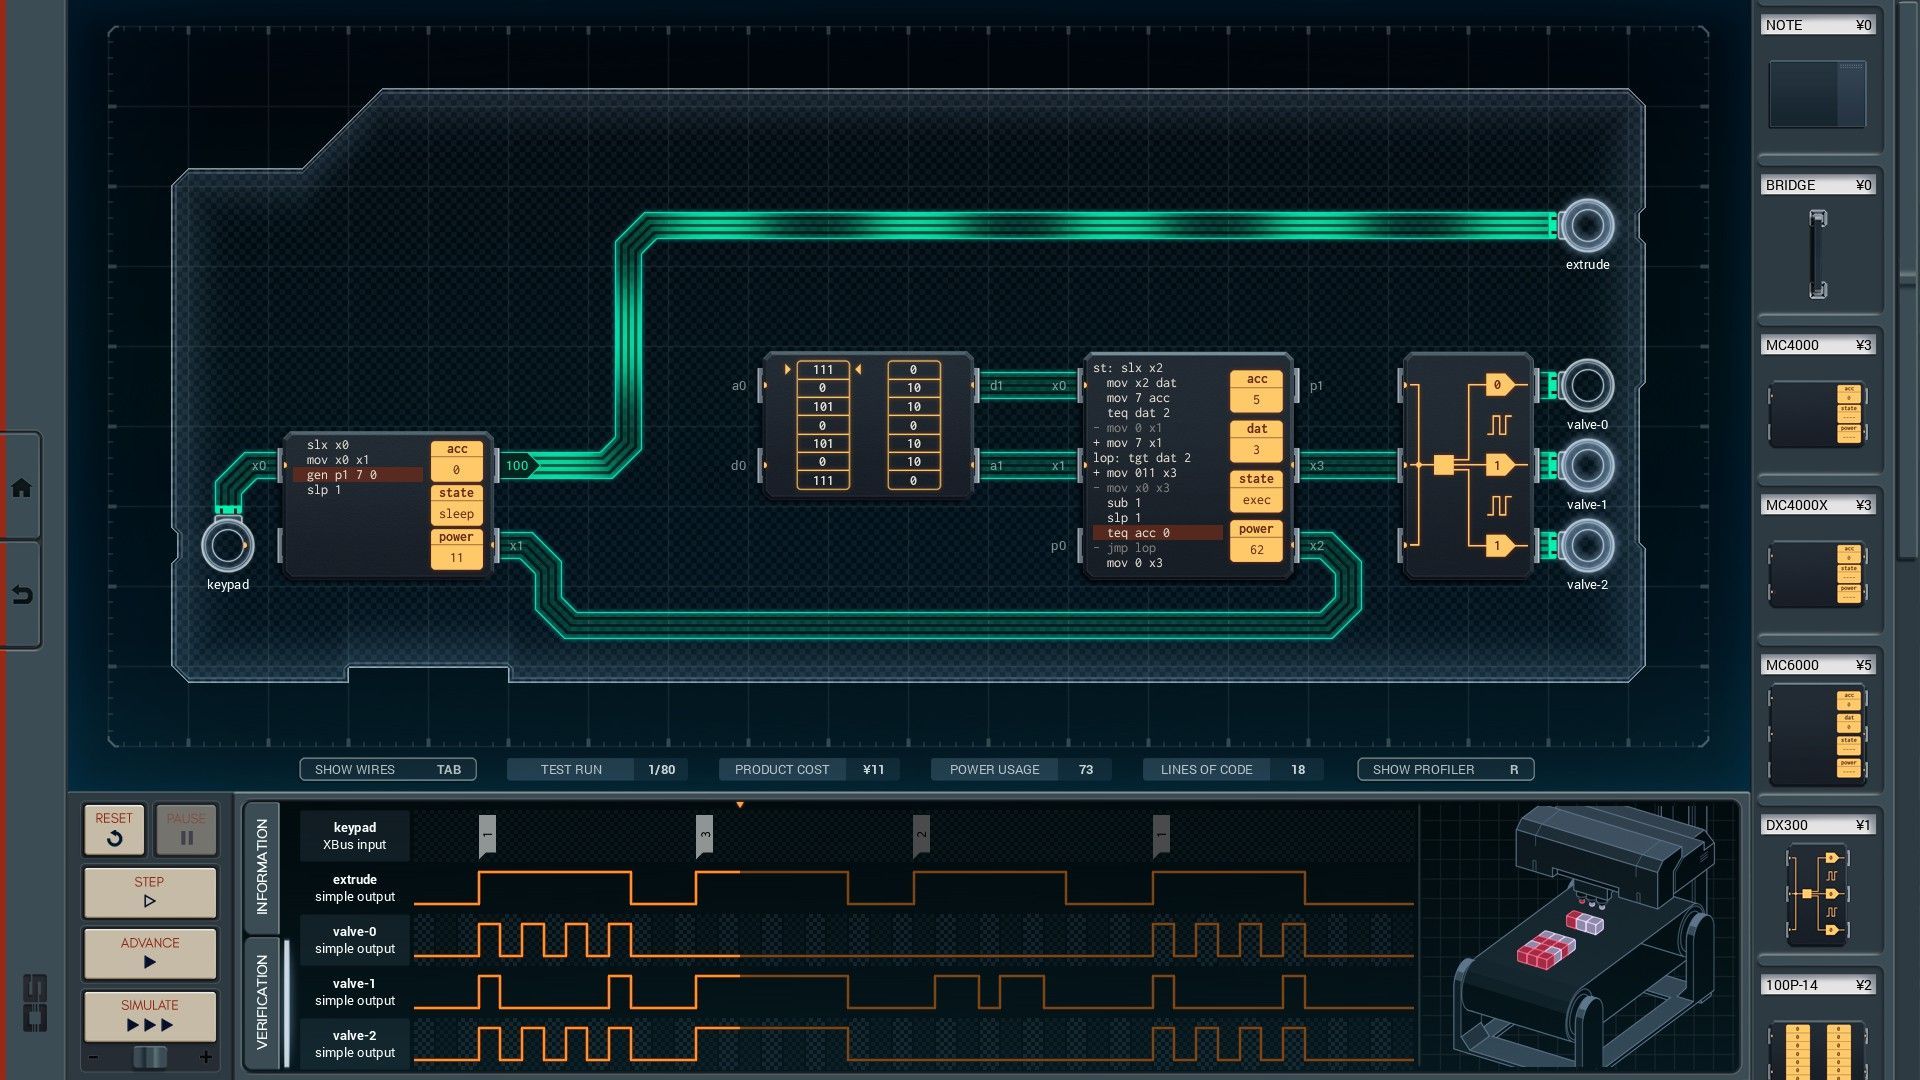Toggle Show Wires view
Image resolution: width=1920 pixels, height=1080 pixels.
387,769
